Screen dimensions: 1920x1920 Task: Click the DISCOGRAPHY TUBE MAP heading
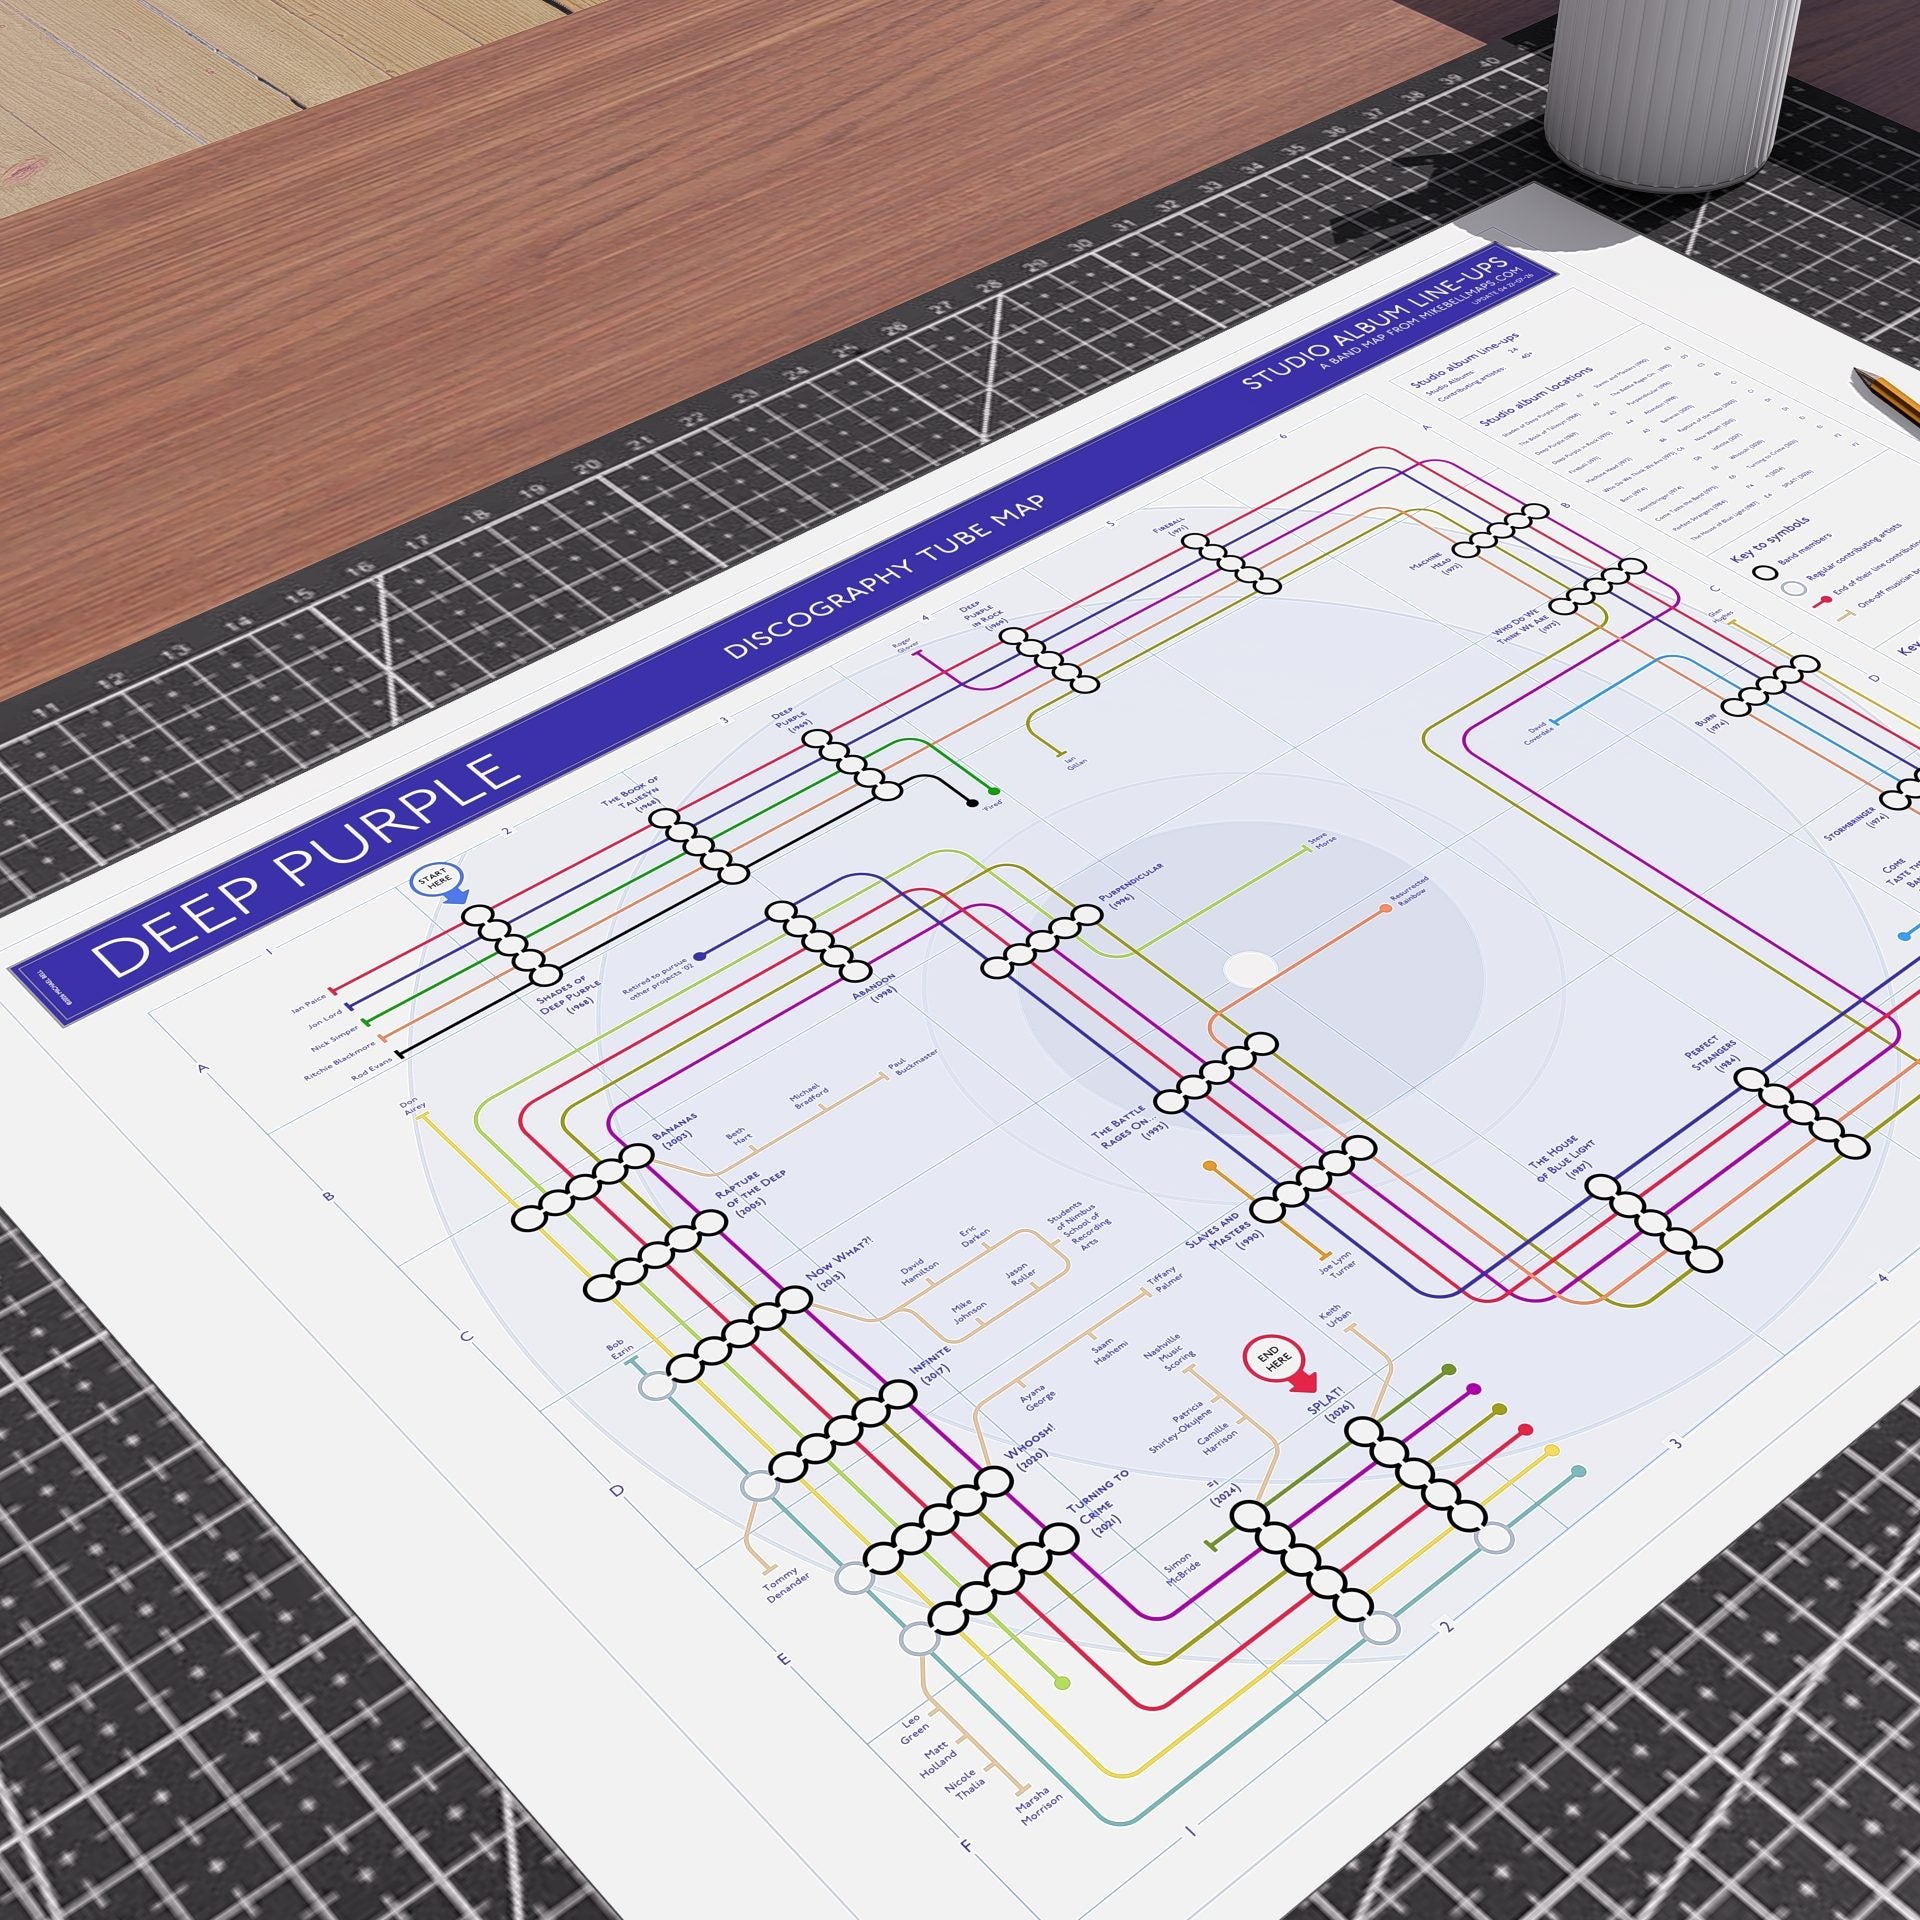pyautogui.click(x=884, y=578)
